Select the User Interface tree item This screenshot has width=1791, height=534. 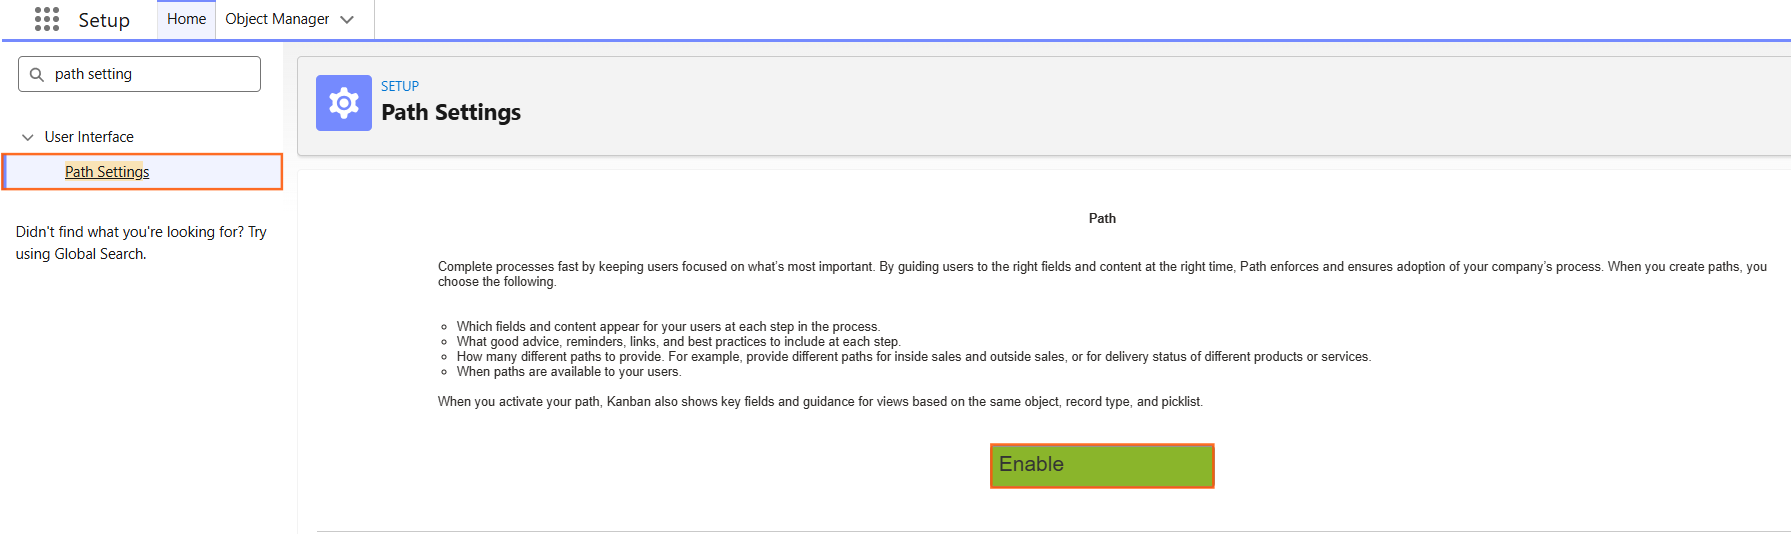89,137
